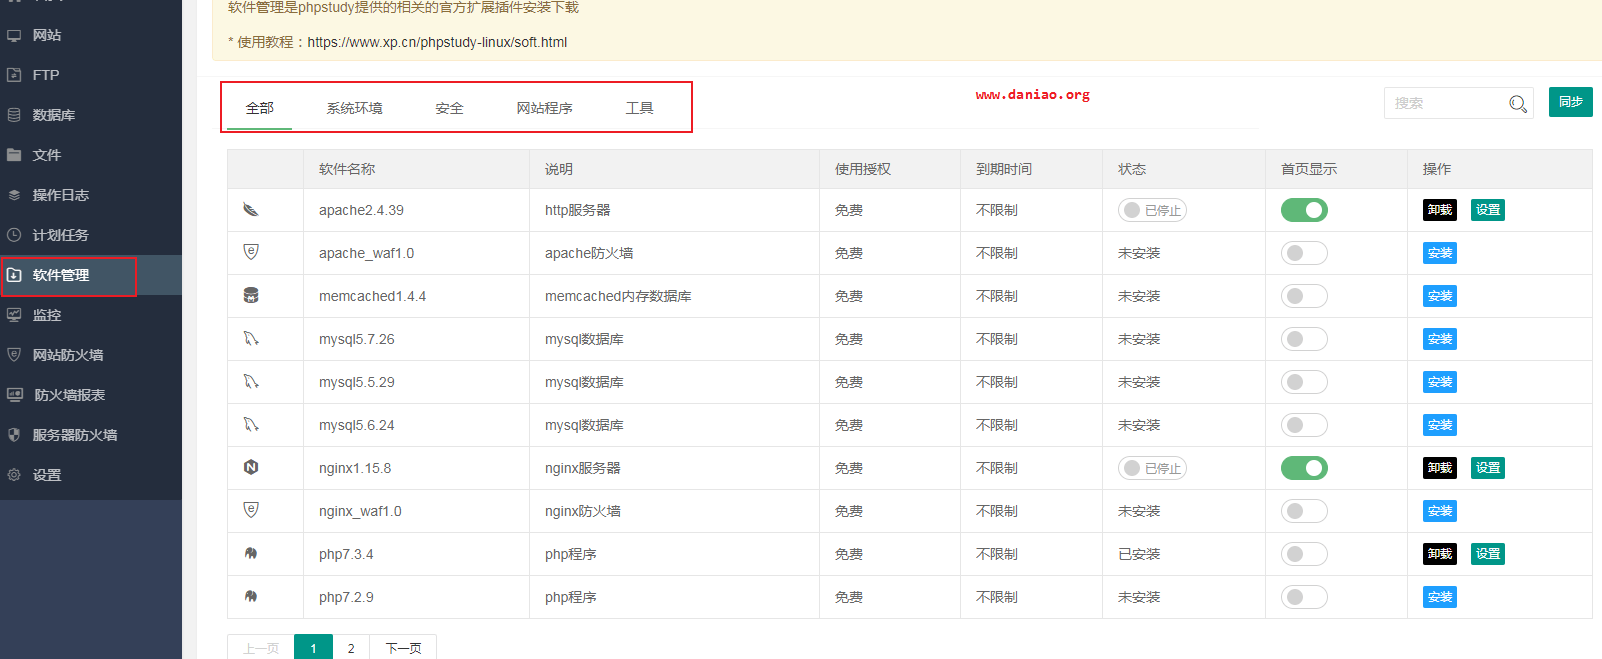Uninstall php7.3.4 with 卸载 button
1602x659 pixels.
1440,554
